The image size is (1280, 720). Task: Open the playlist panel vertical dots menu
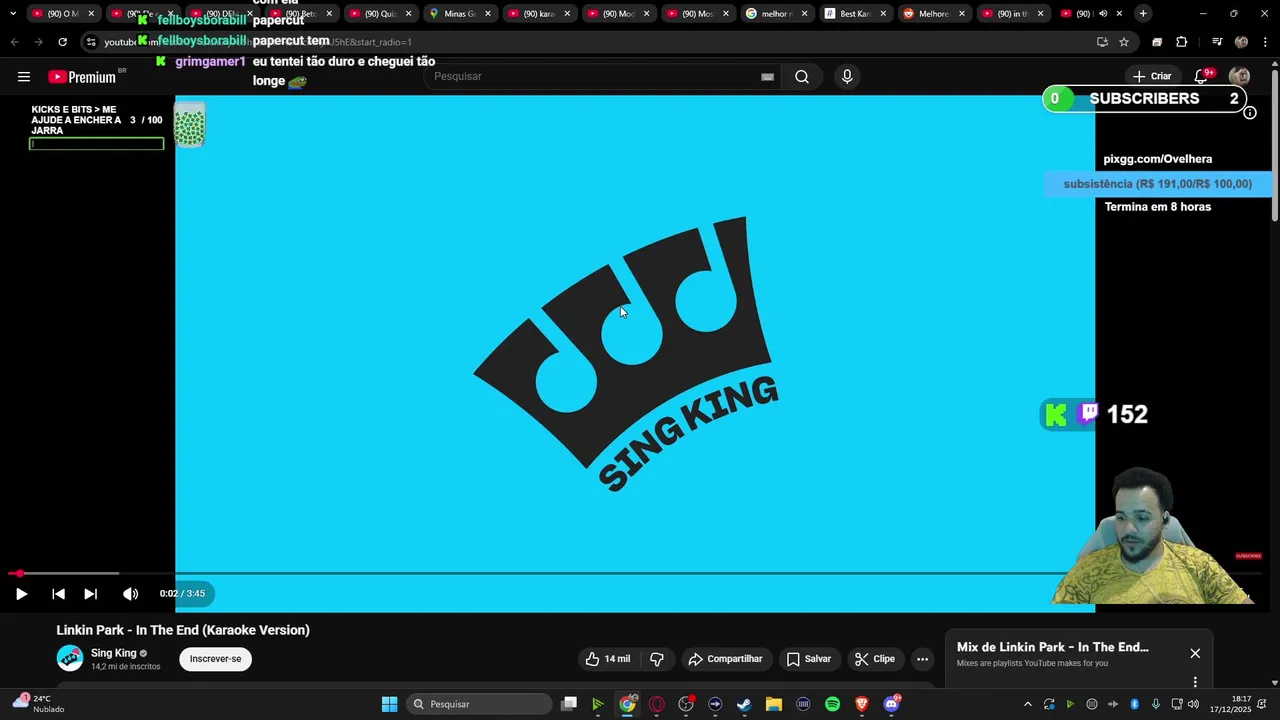tap(1195, 682)
